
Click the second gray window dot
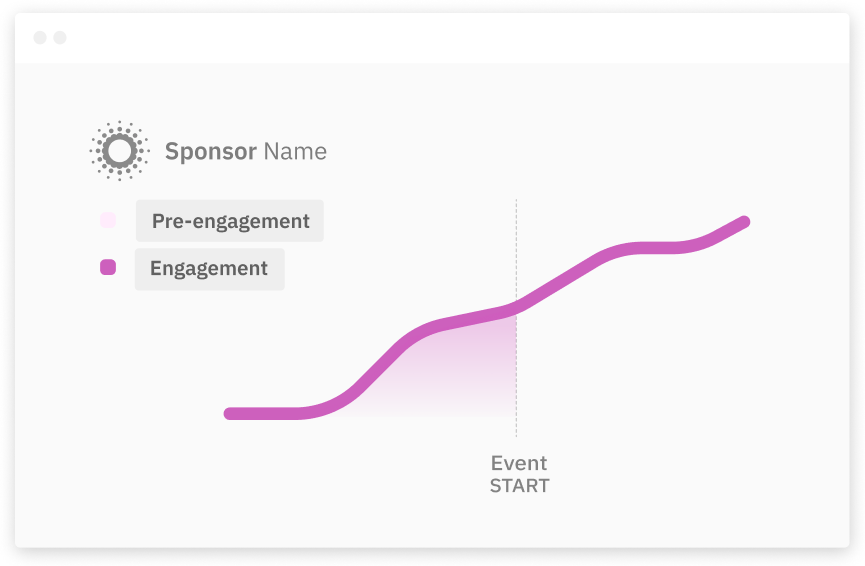click(60, 38)
